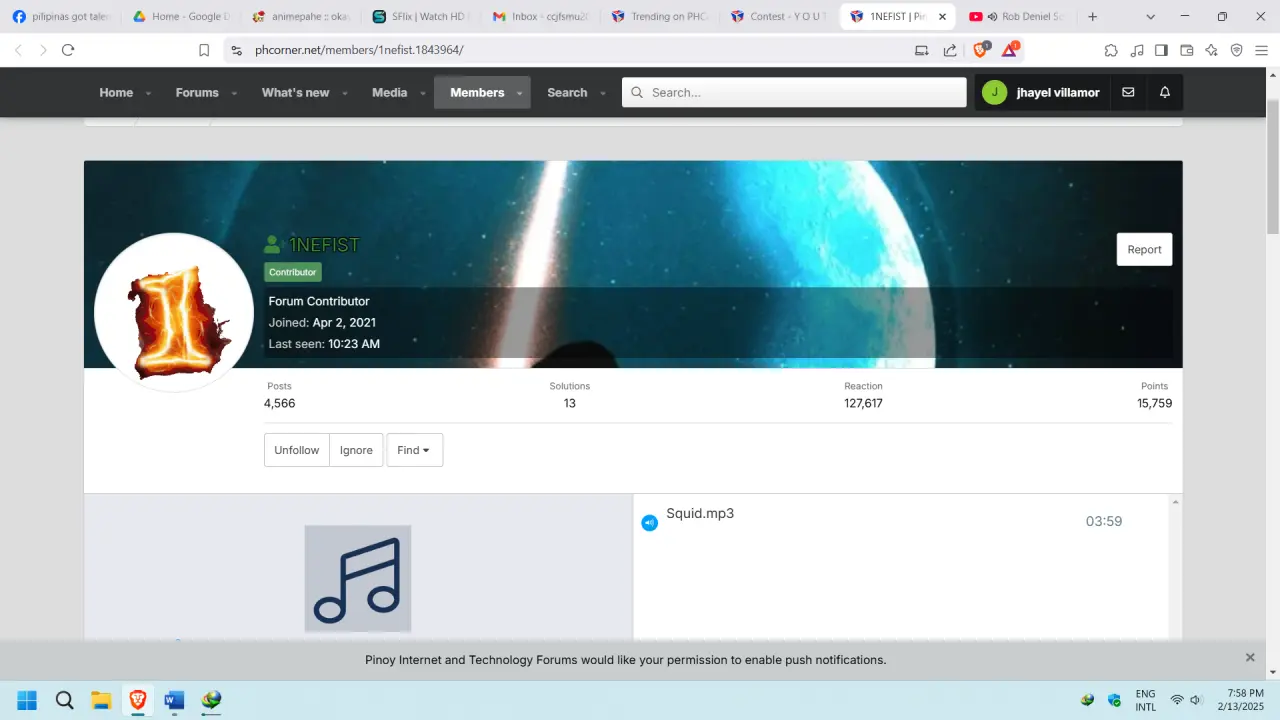Click the 1NEFIST profile avatar
The image size is (1280, 720).
click(174, 313)
